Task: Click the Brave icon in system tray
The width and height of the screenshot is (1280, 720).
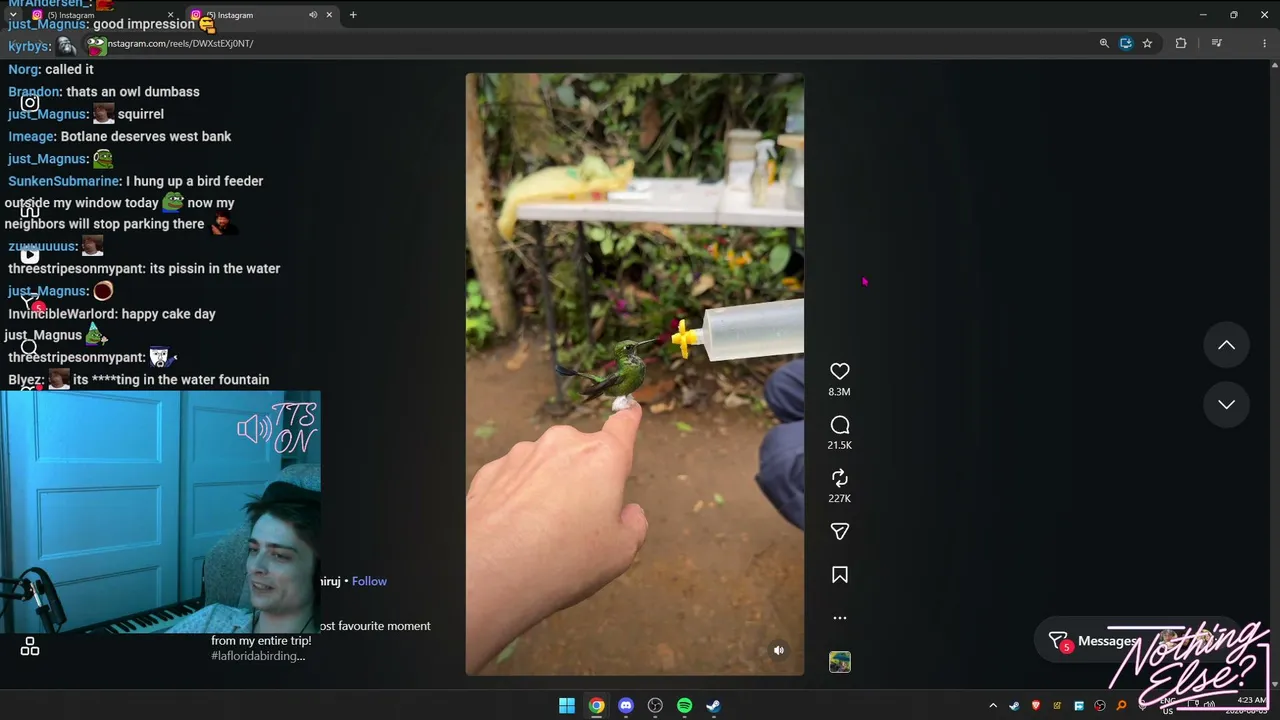Action: 1035,706
